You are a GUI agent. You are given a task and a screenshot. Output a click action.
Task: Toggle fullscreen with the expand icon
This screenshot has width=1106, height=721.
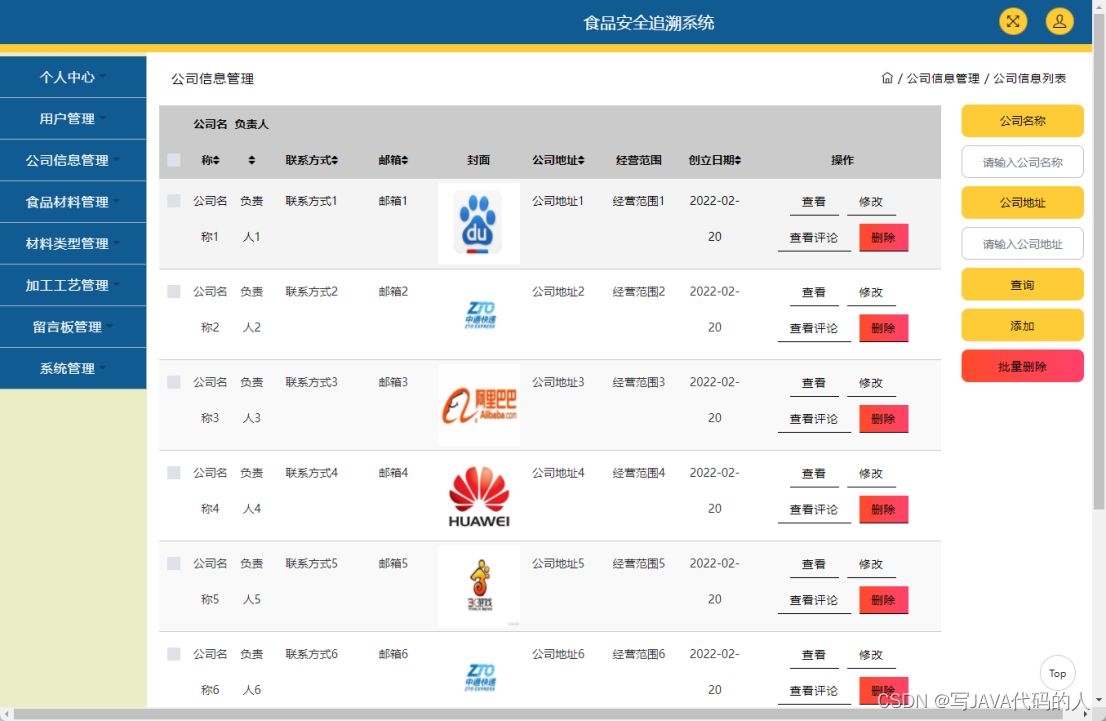click(1013, 21)
